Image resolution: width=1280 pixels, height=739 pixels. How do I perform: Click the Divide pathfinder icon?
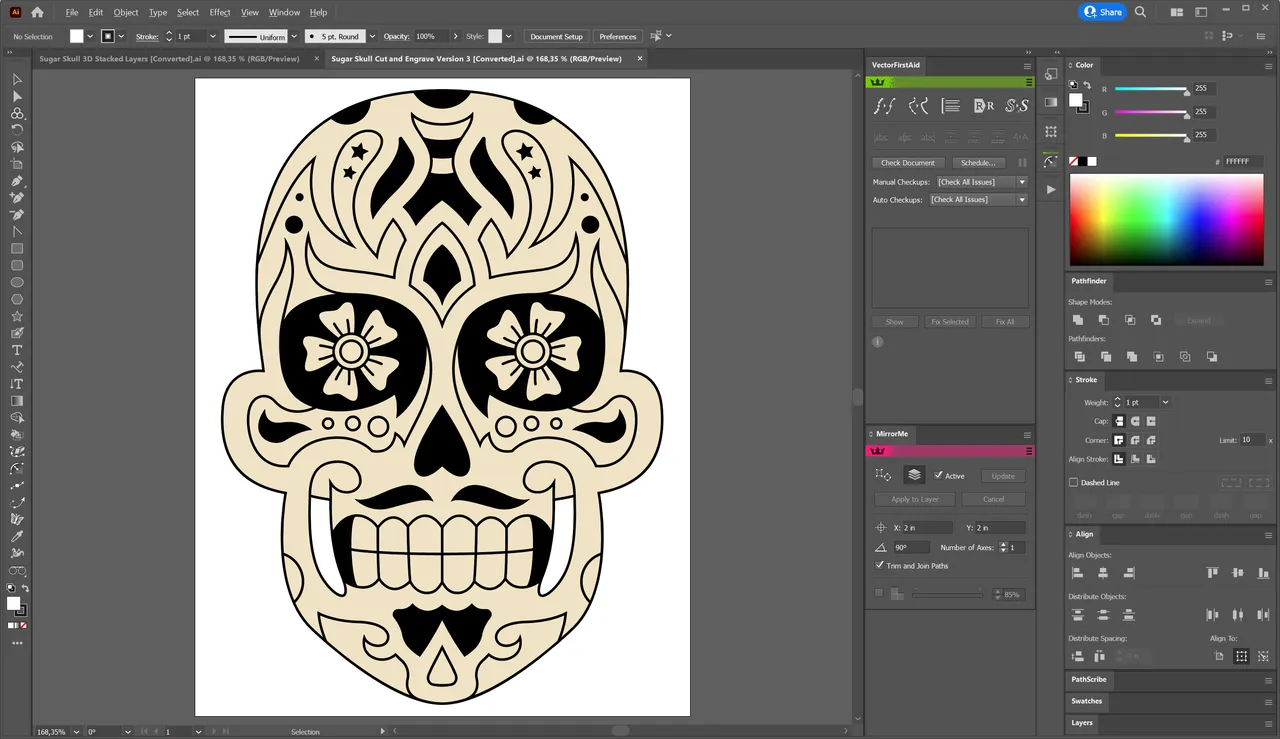click(x=1079, y=357)
